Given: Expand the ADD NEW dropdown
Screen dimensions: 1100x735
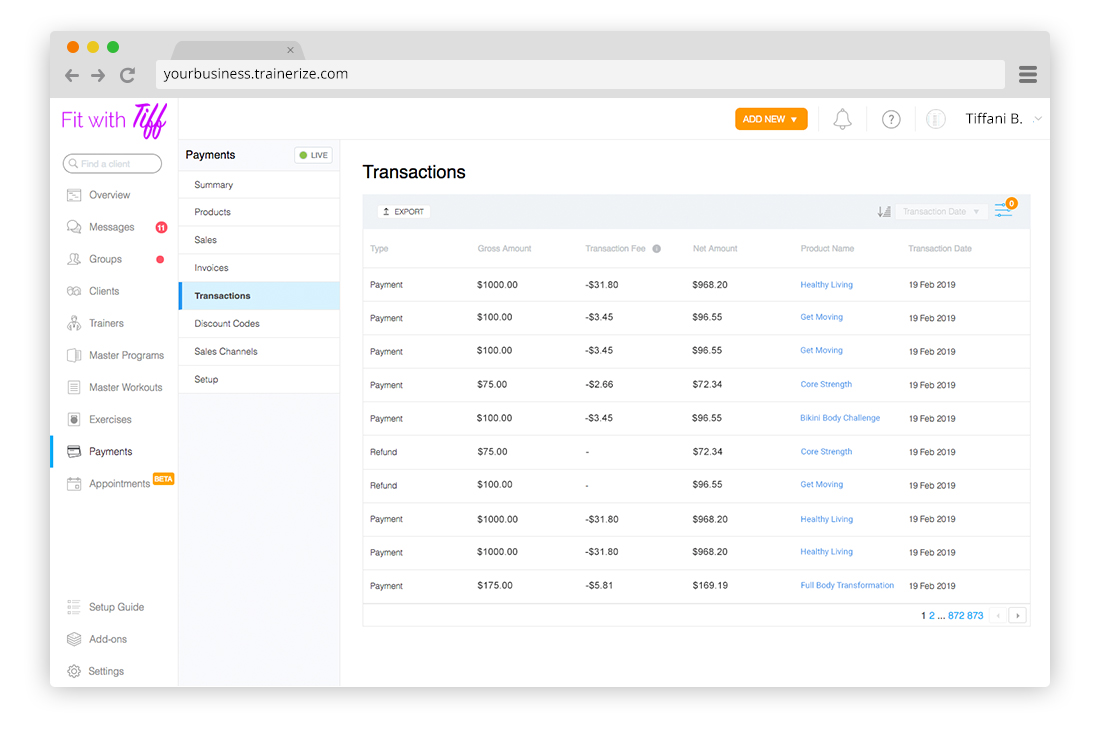Looking at the screenshot, I should [771, 119].
